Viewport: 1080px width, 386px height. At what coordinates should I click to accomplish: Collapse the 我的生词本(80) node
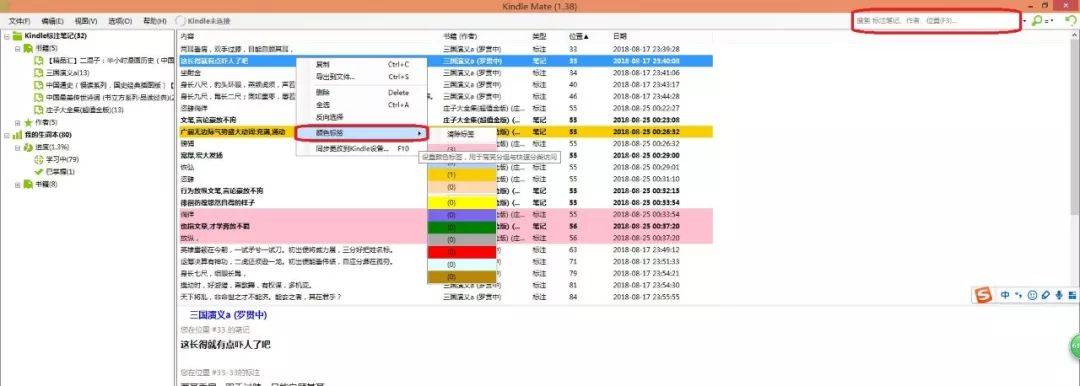coord(6,135)
